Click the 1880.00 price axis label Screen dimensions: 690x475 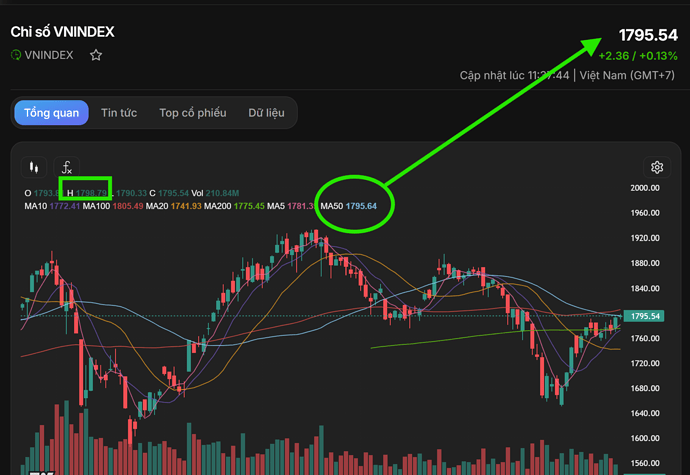(645, 263)
